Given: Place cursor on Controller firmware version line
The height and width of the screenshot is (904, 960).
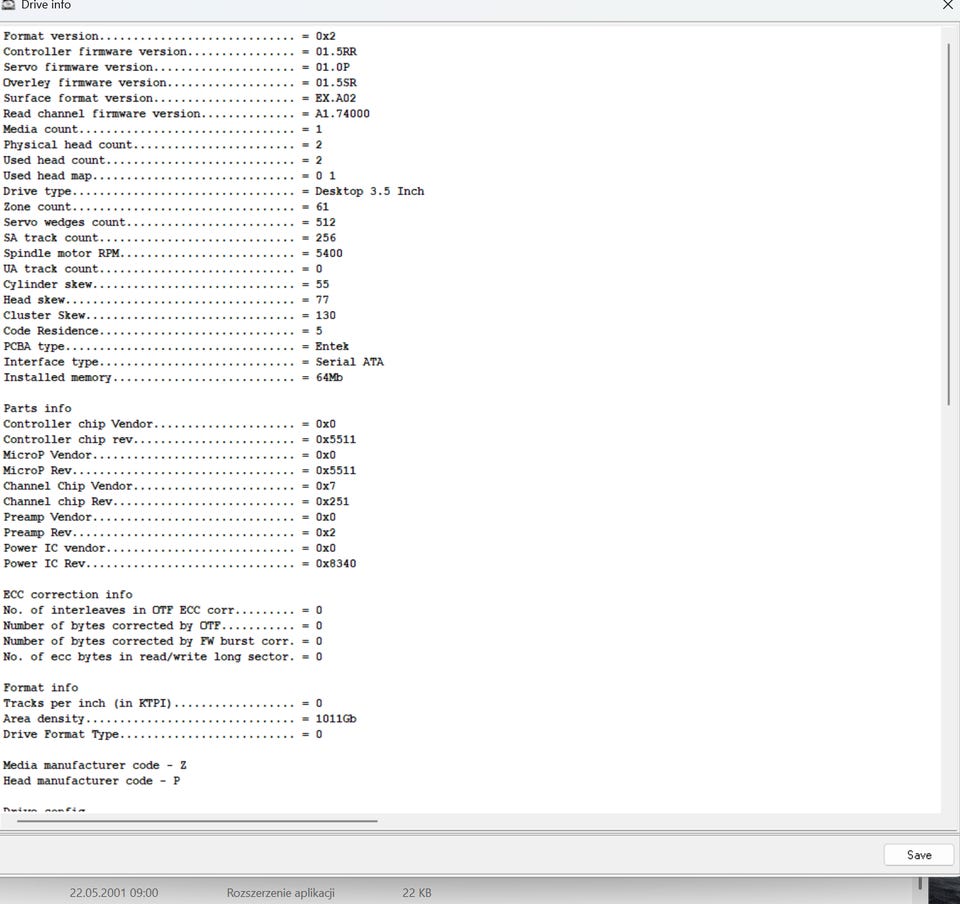Looking at the screenshot, I should (180, 52).
